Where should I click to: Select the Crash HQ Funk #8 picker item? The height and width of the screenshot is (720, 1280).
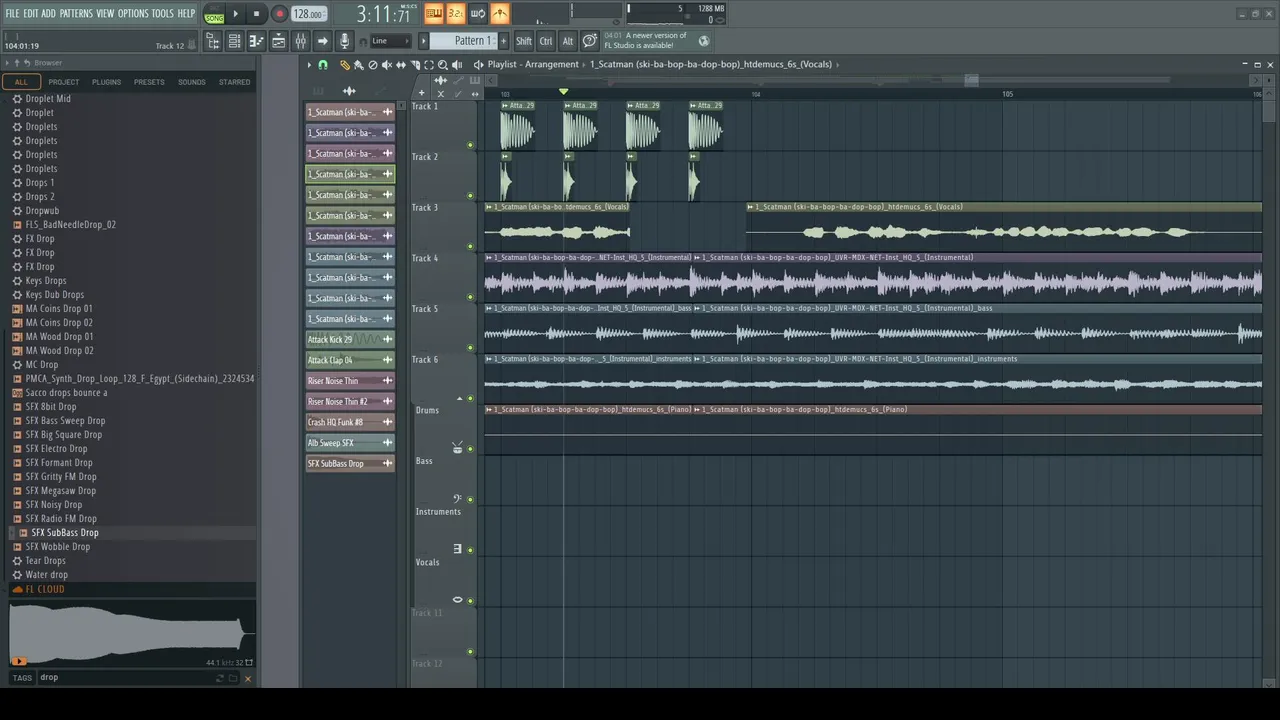coord(350,422)
